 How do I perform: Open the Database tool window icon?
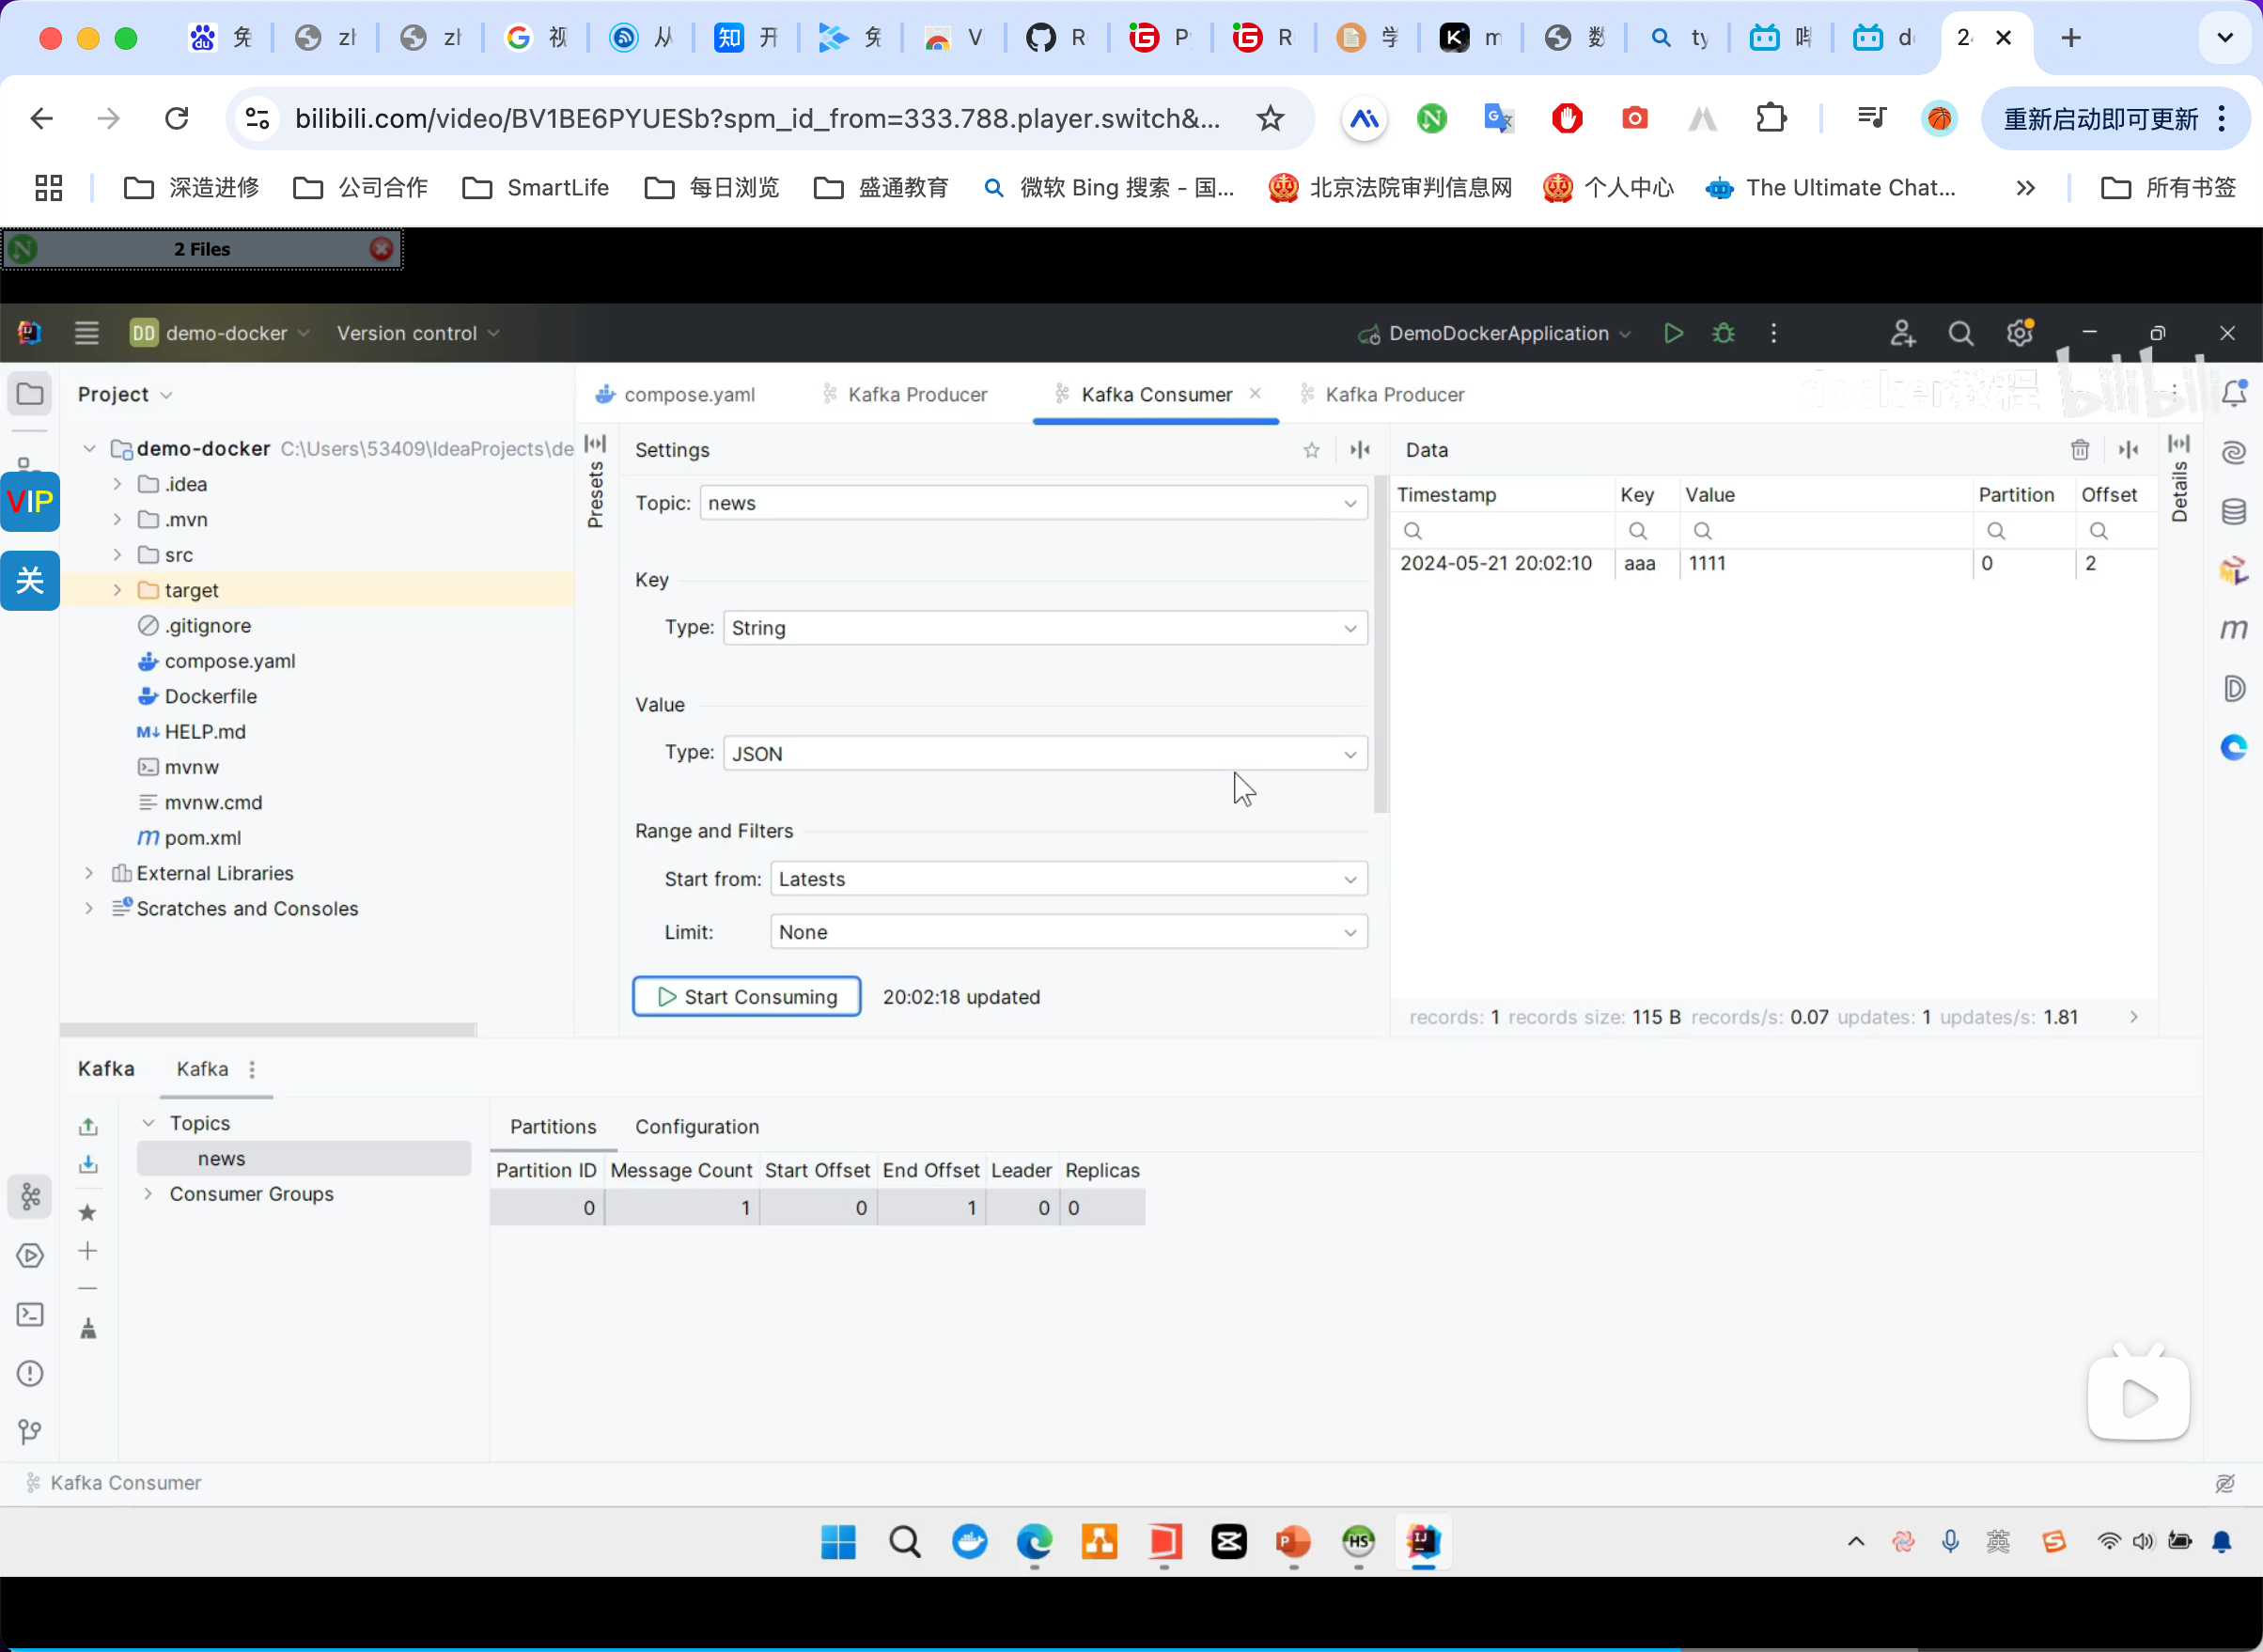[x=2233, y=512]
